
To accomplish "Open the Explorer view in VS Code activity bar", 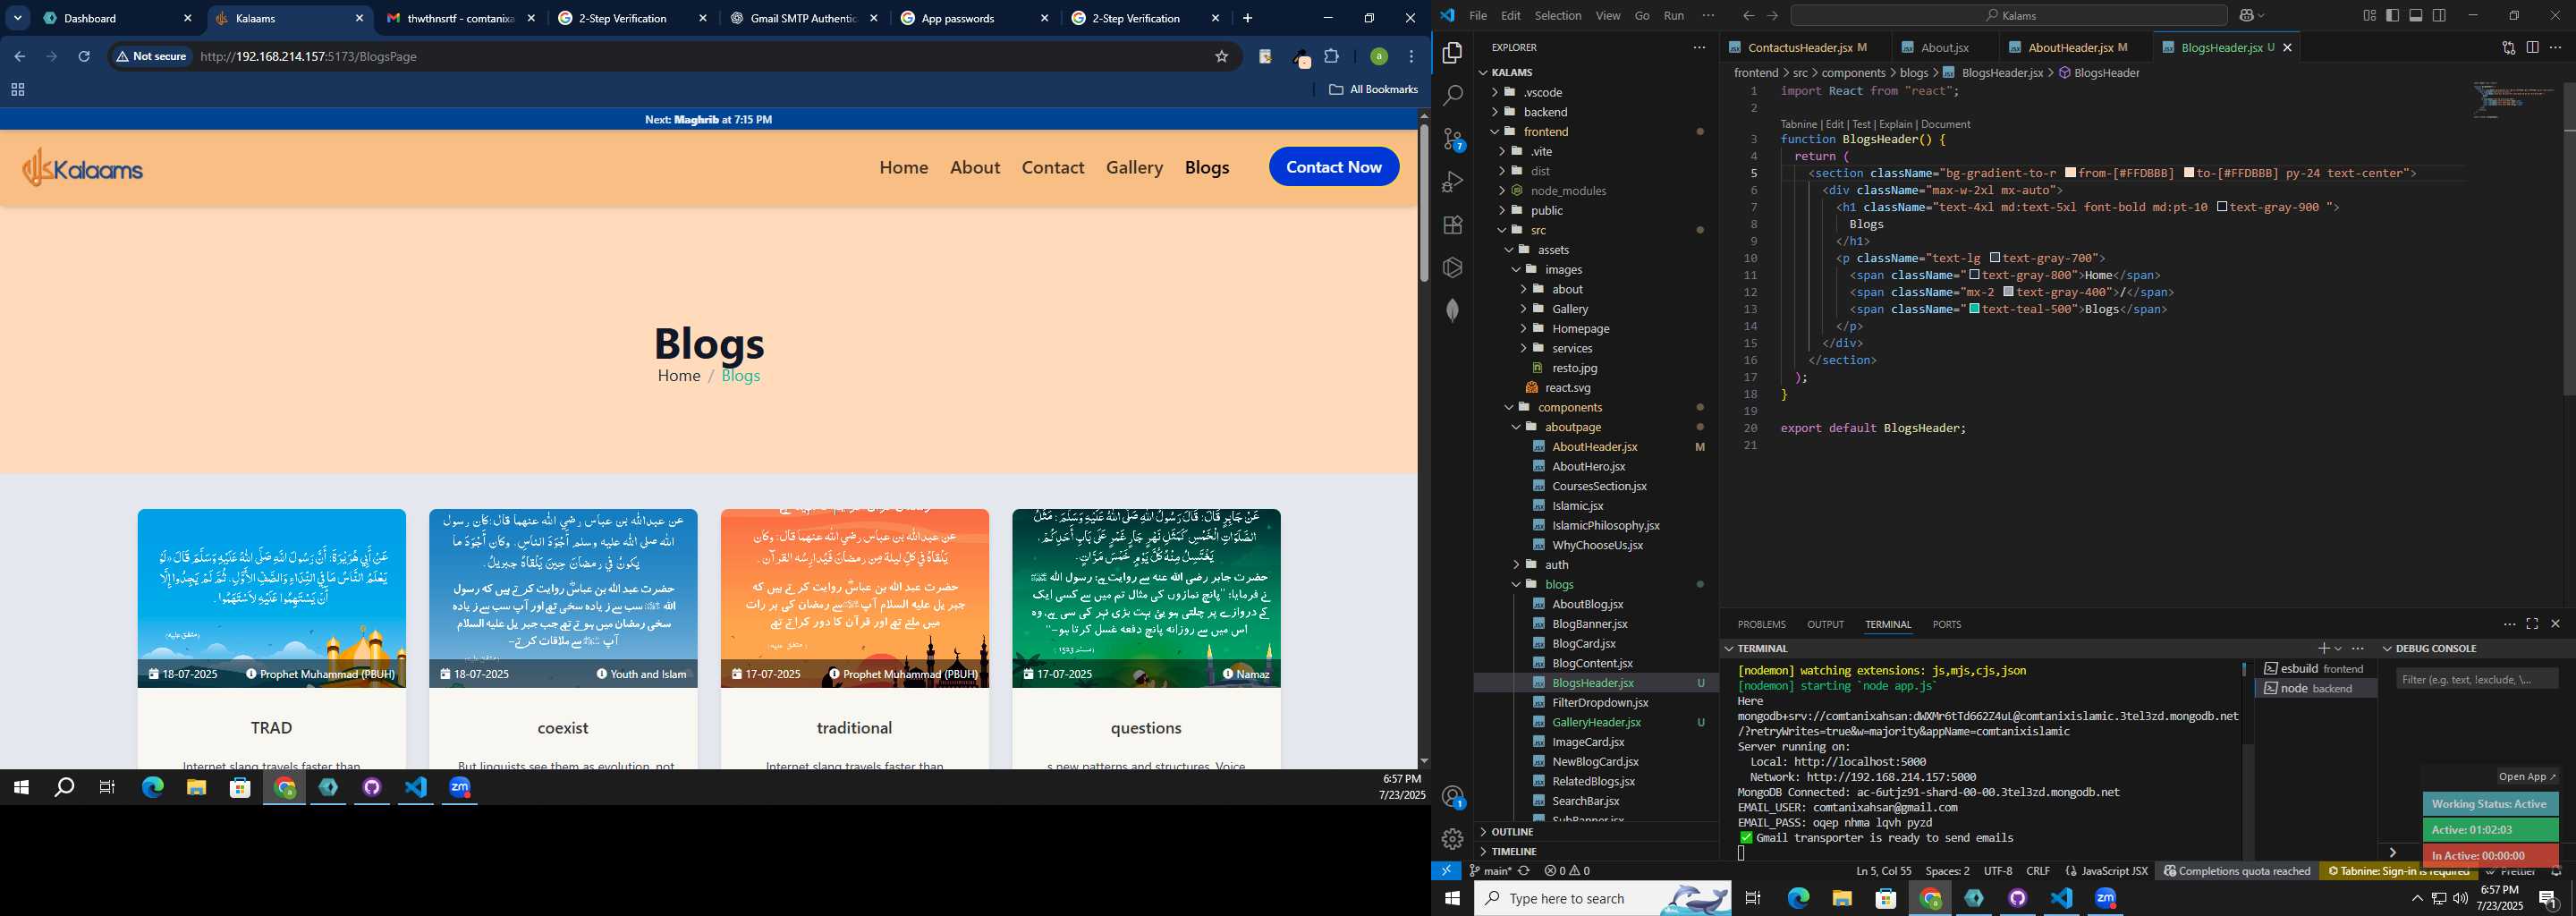I will click(x=1453, y=52).
